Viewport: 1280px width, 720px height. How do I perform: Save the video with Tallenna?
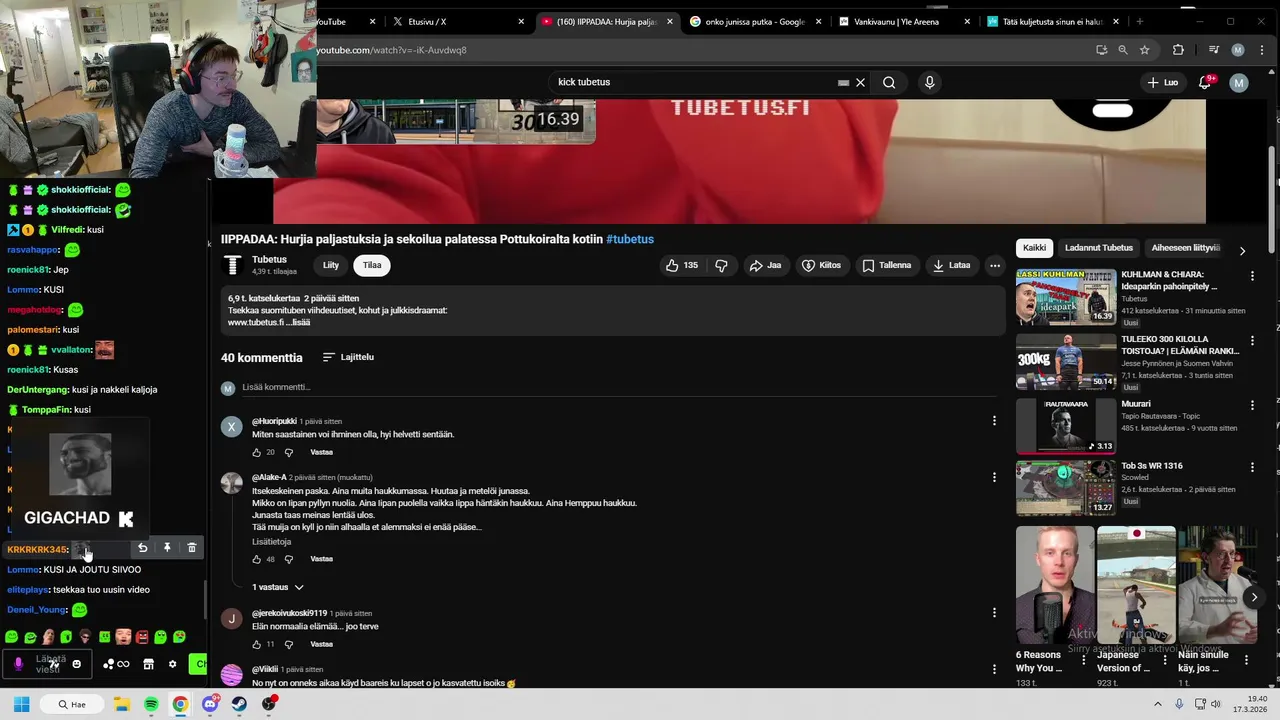point(887,265)
